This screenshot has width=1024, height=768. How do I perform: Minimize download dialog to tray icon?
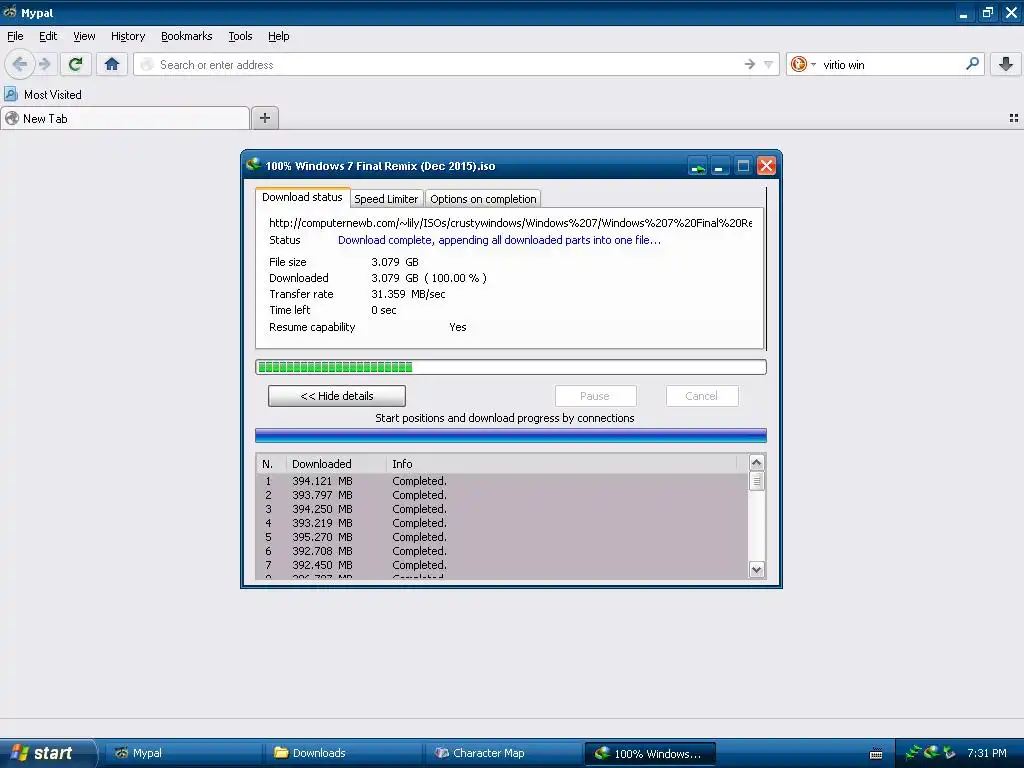point(697,167)
